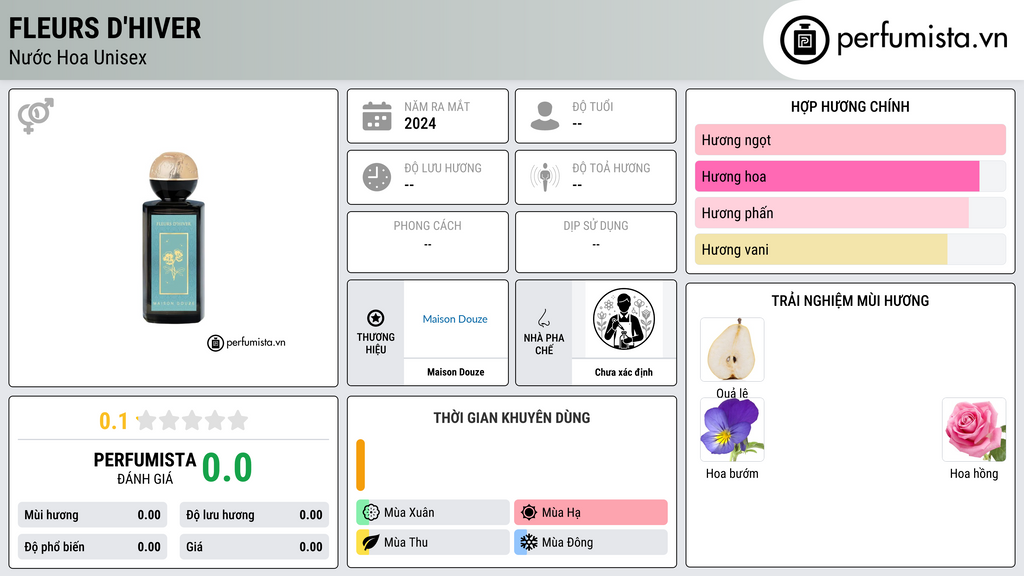The height and width of the screenshot is (576, 1024).
Task: Click the Phong cách info box
Action: click(428, 242)
